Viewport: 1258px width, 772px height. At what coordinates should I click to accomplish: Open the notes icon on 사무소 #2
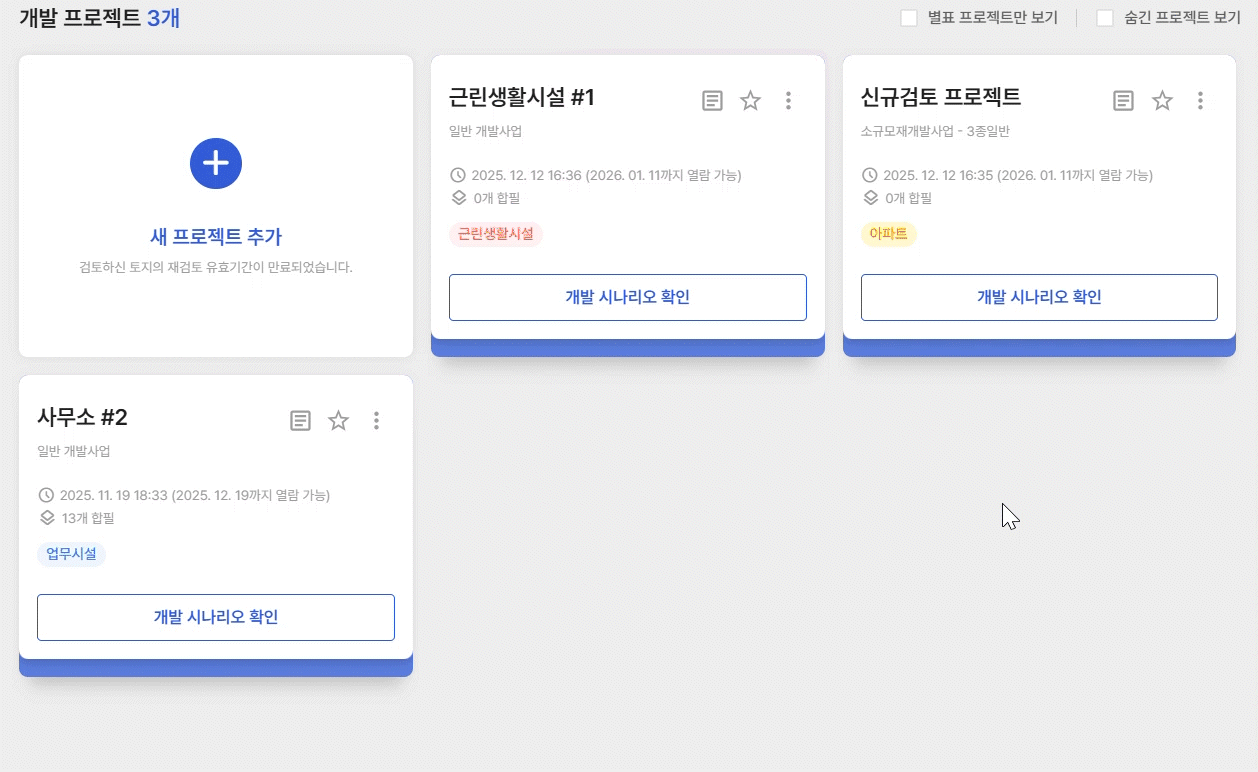[x=300, y=421]
